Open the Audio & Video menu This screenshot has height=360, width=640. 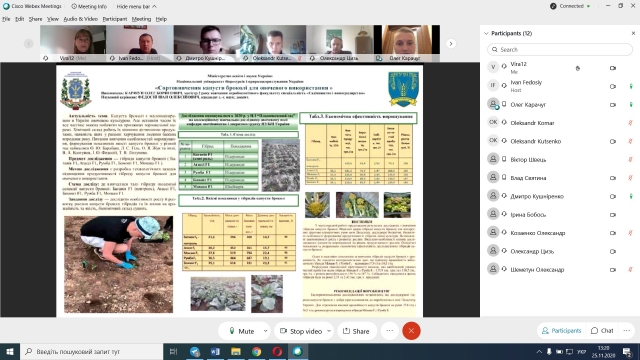pos(80,19)
